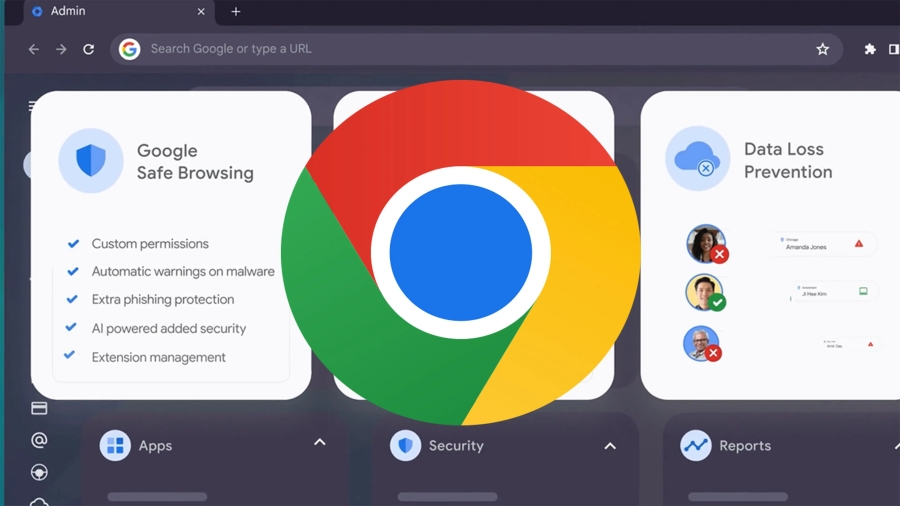The width and height of the screenshot is (900, 506).
Task: Reload the page with the refresh icon
Action: (x=88, y=49)
